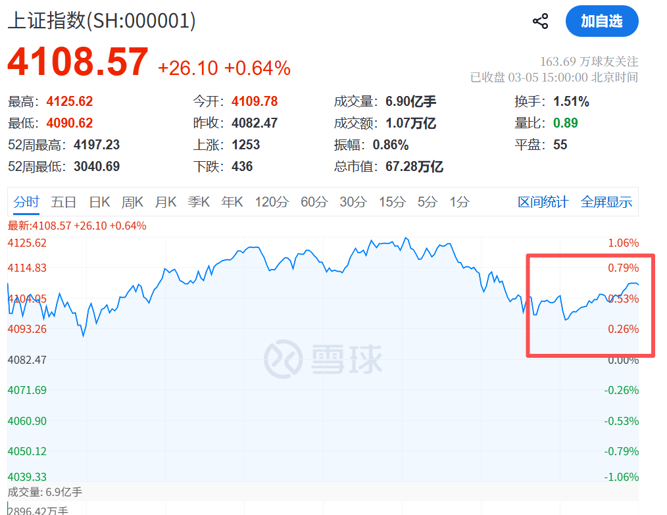The image size is (667, 515).
Task: Select the 60分 interval tab
Action: (x=313, y=202)
